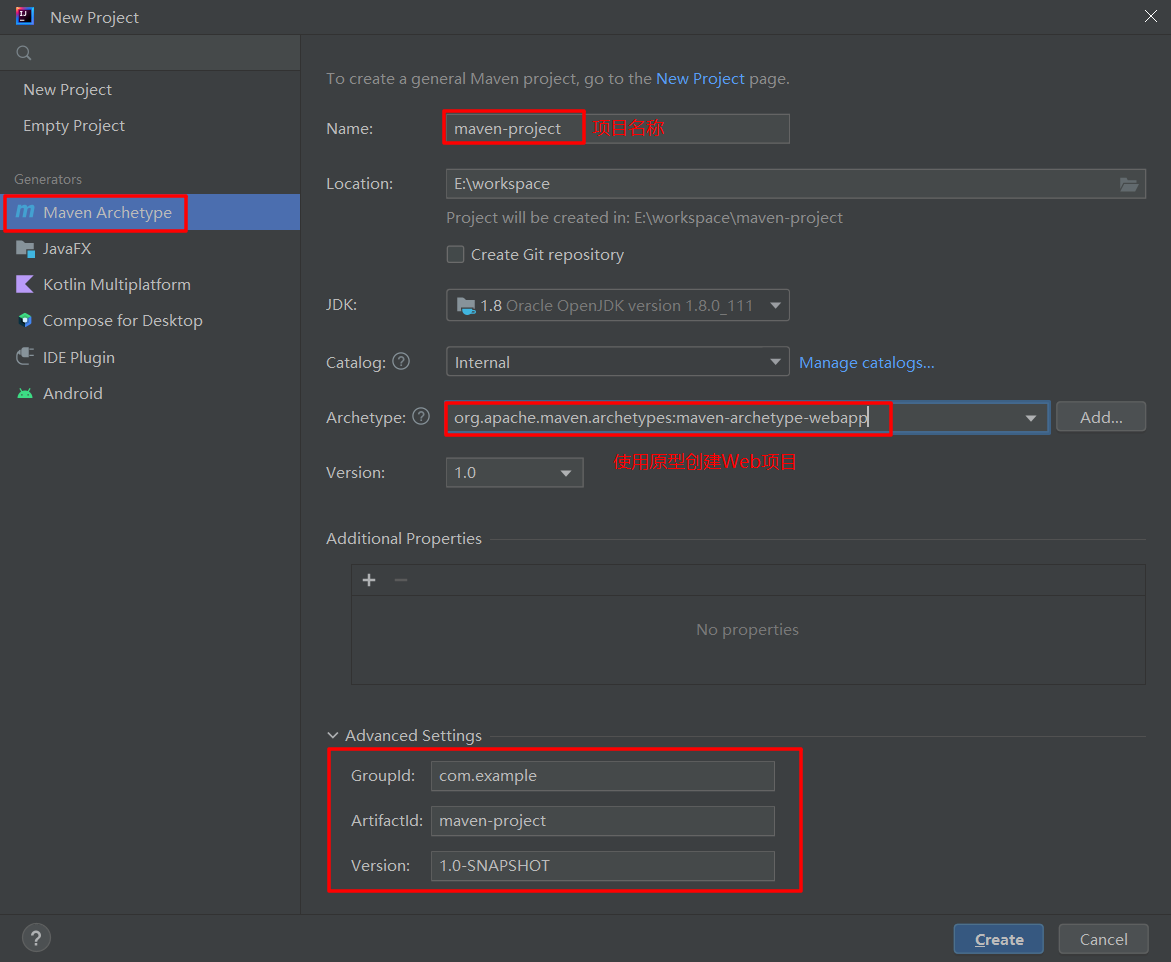Viewport: 1171px width, 962px height.
Task: Select Android generator
Action: tap(150, 393)
